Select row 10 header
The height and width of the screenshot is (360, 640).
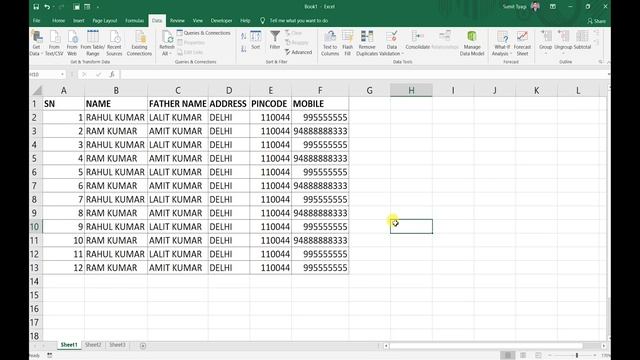point(36,227)
